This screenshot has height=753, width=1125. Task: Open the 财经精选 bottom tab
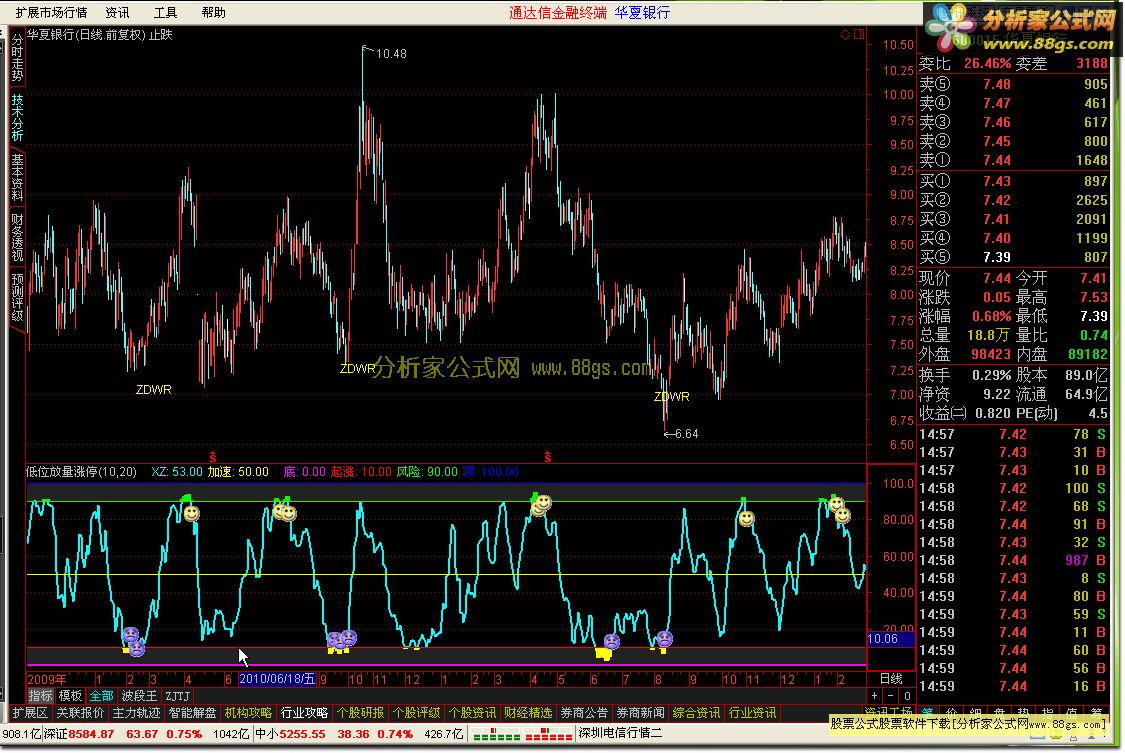(528, 713)
